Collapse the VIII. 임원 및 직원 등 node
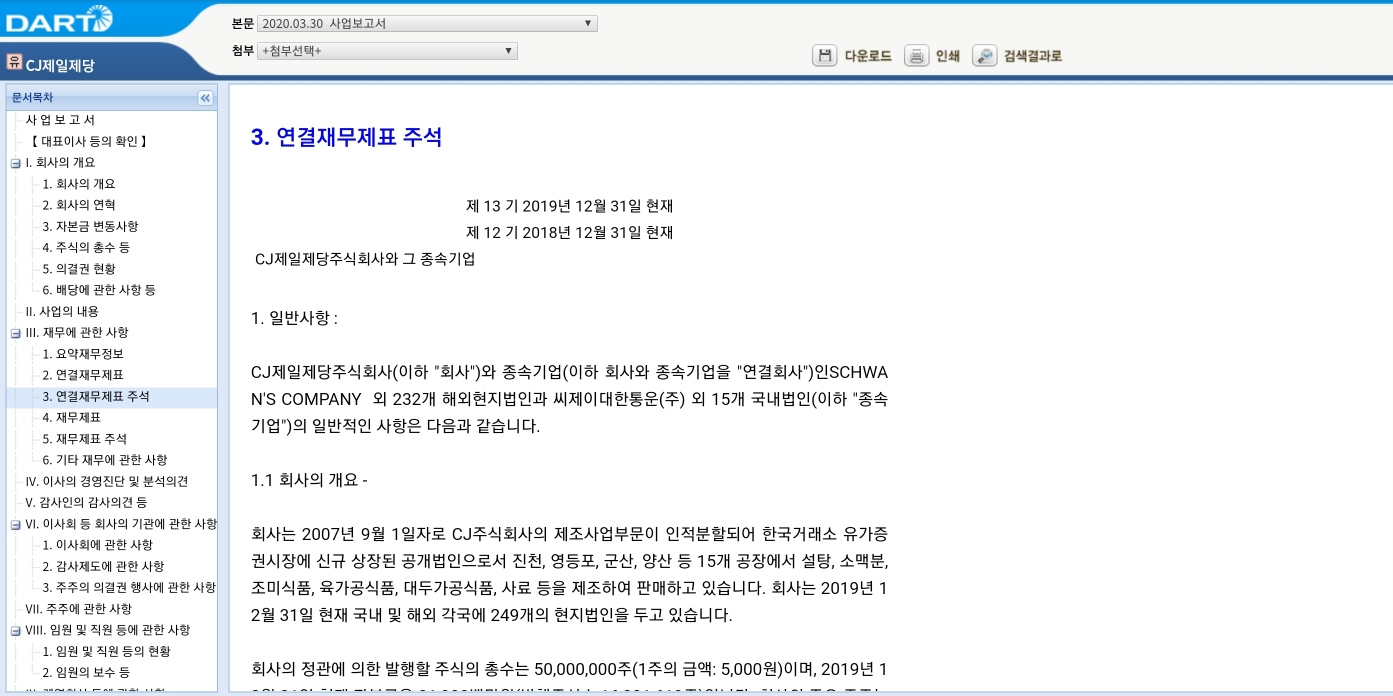 click(15, 631)
